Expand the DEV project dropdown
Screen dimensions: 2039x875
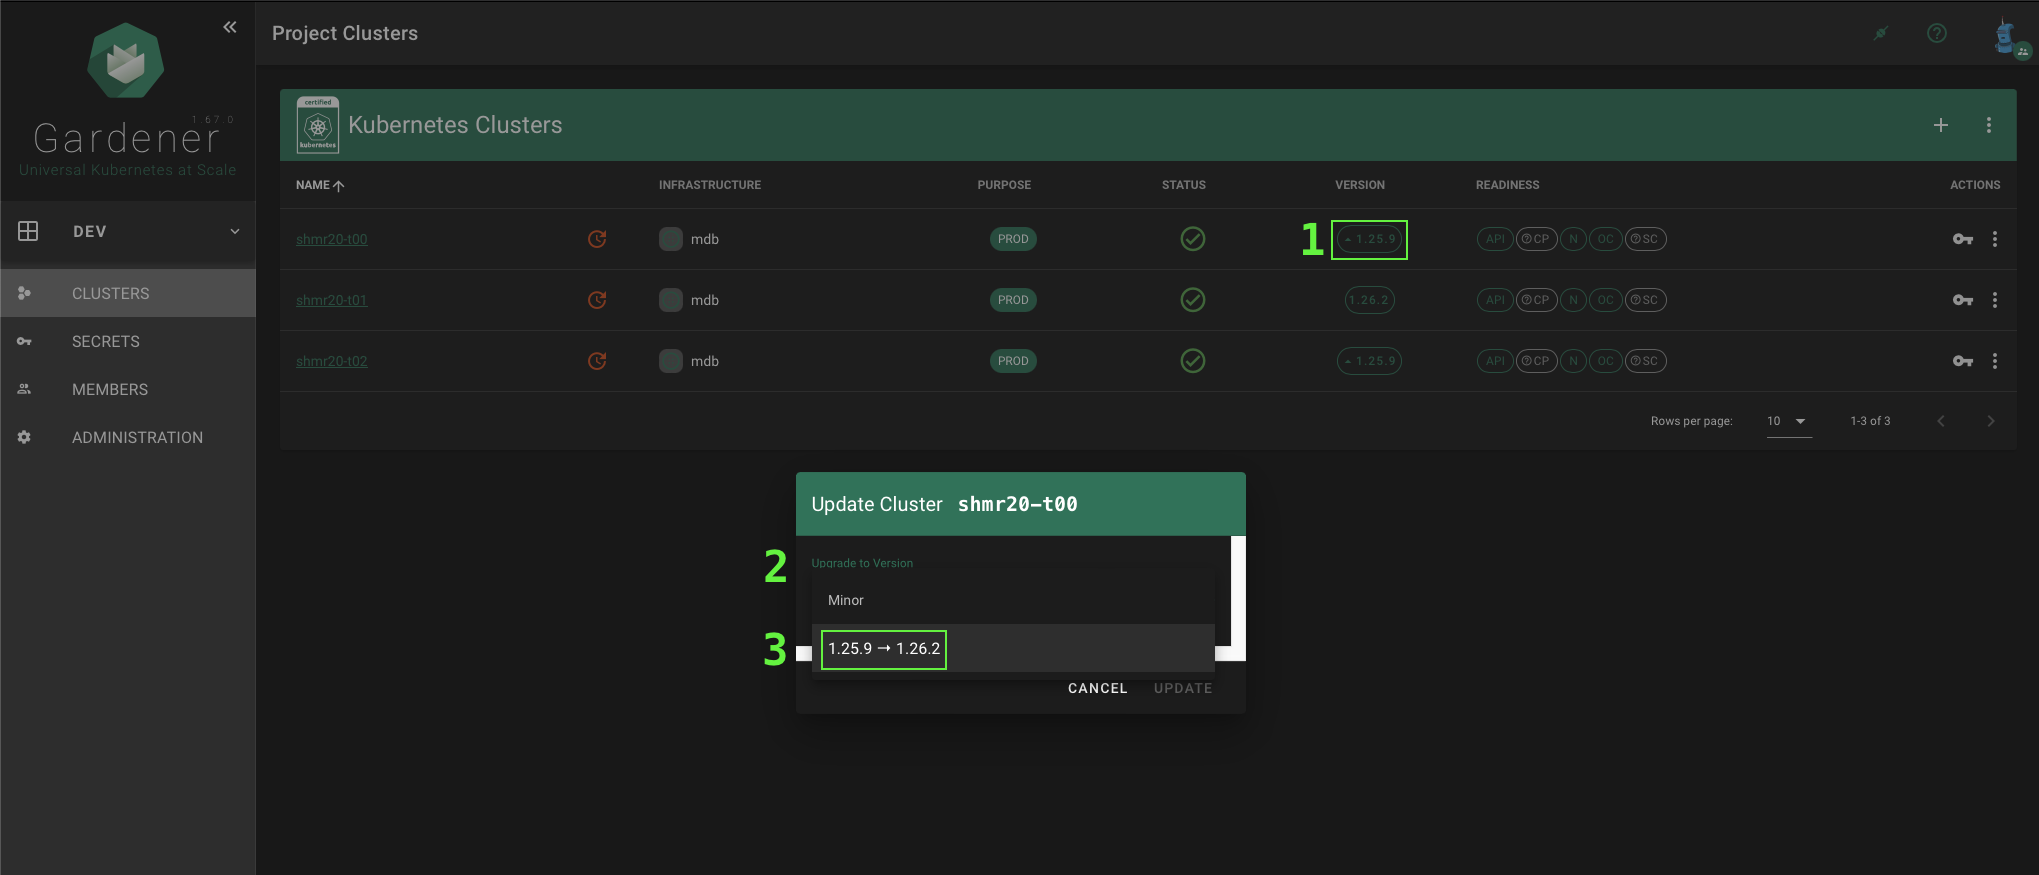234,231
